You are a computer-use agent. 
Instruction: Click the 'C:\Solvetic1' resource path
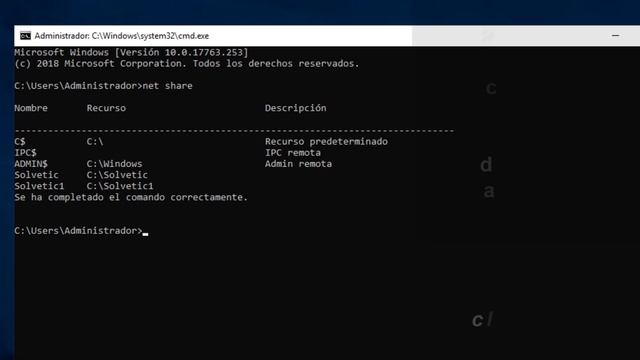click(x=120, y=186)
